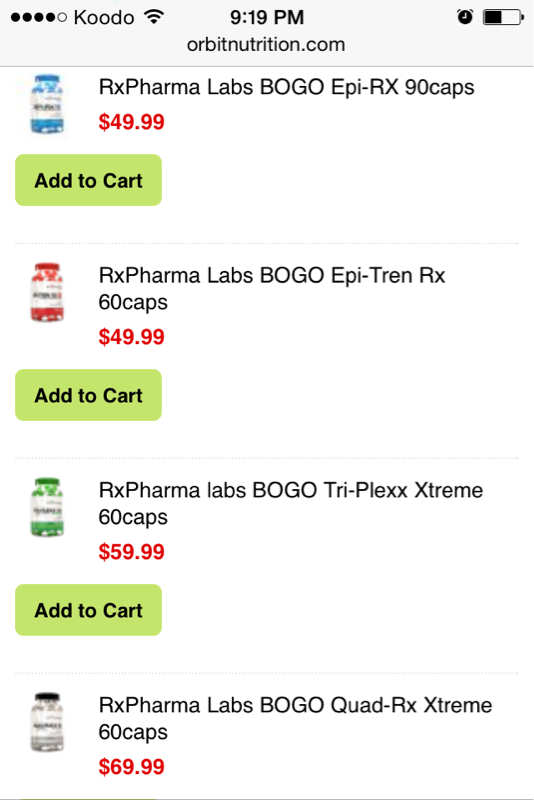534x800 pixels.
Task: Add Epi-RX 90caps to cart
Action: (x=88, y=180)
